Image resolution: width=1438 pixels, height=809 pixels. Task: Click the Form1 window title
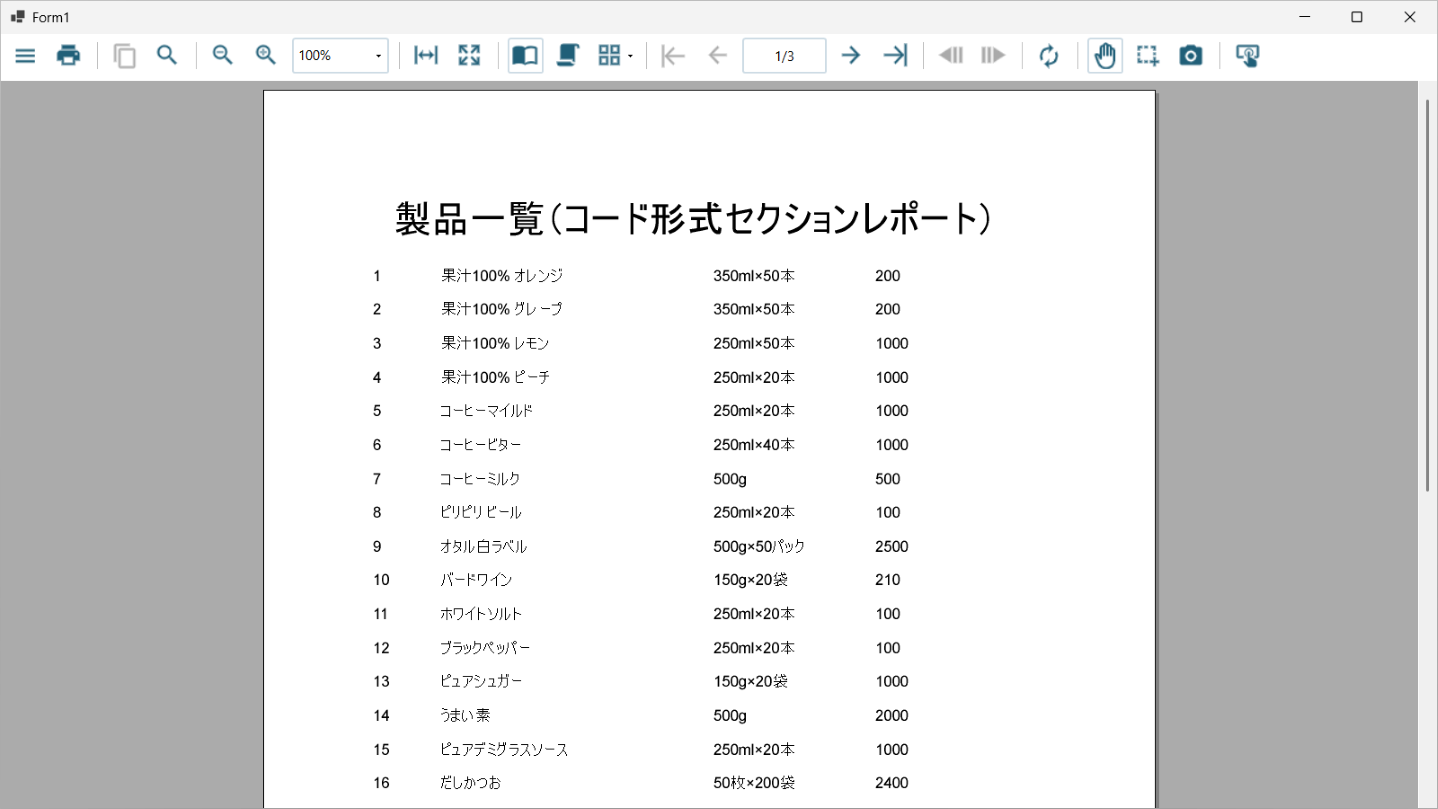point(51,17)
